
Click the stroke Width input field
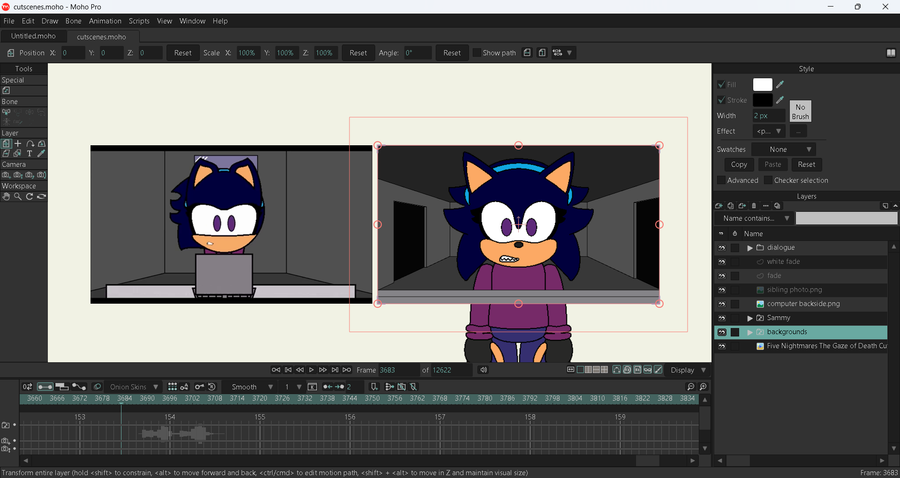tap(769, 115)
